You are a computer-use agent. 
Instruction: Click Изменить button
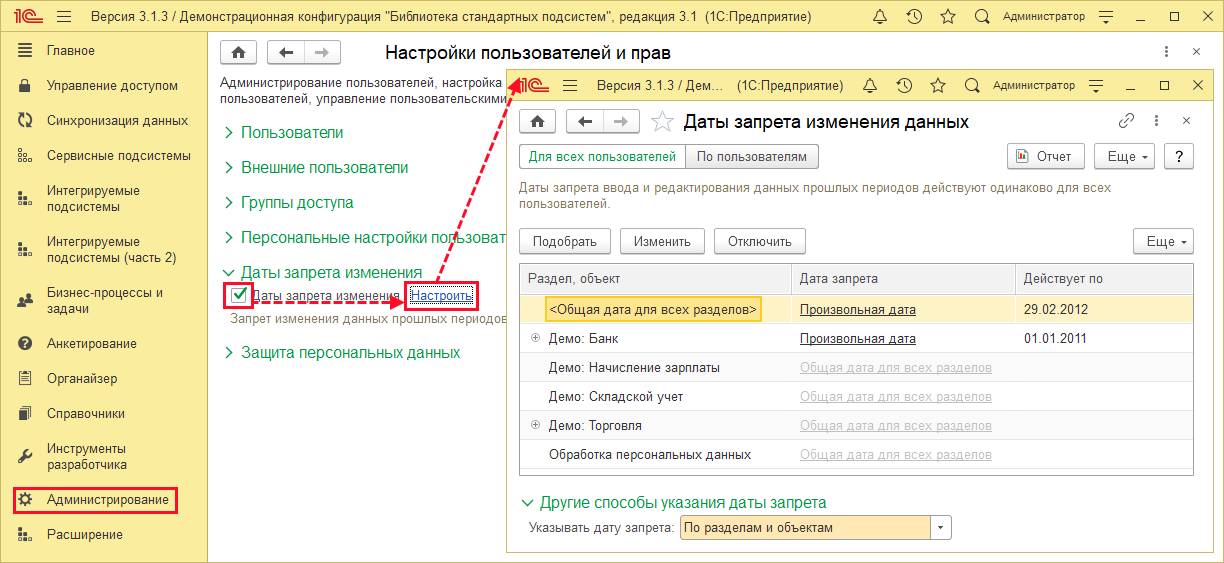click(662, 241)
